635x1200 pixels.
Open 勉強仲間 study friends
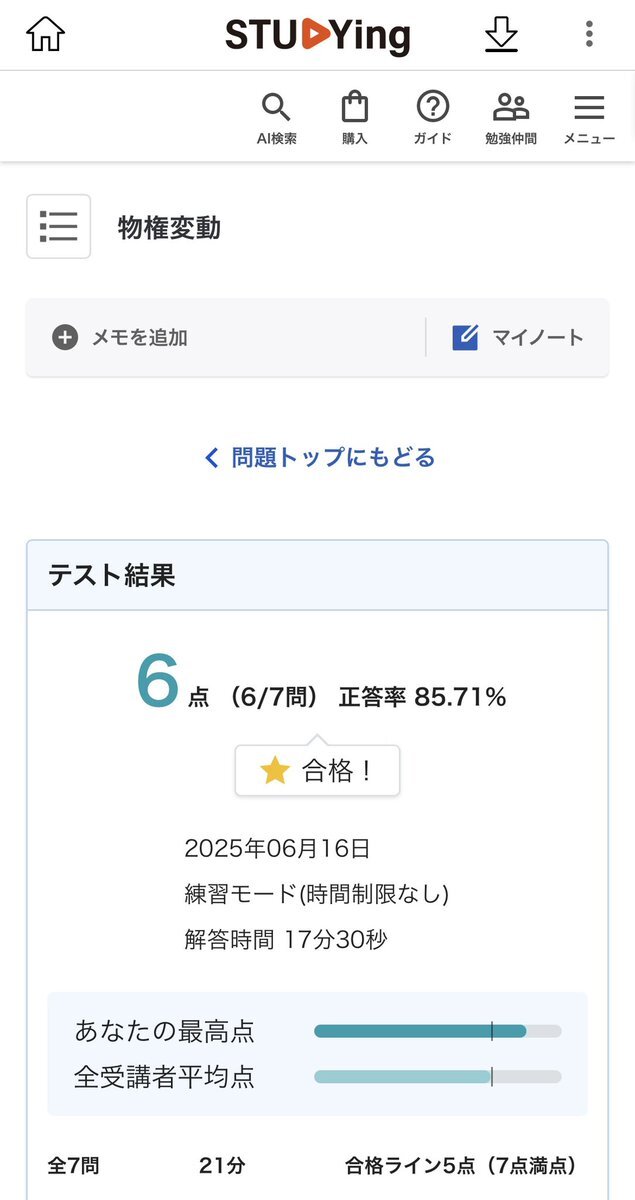511,118
